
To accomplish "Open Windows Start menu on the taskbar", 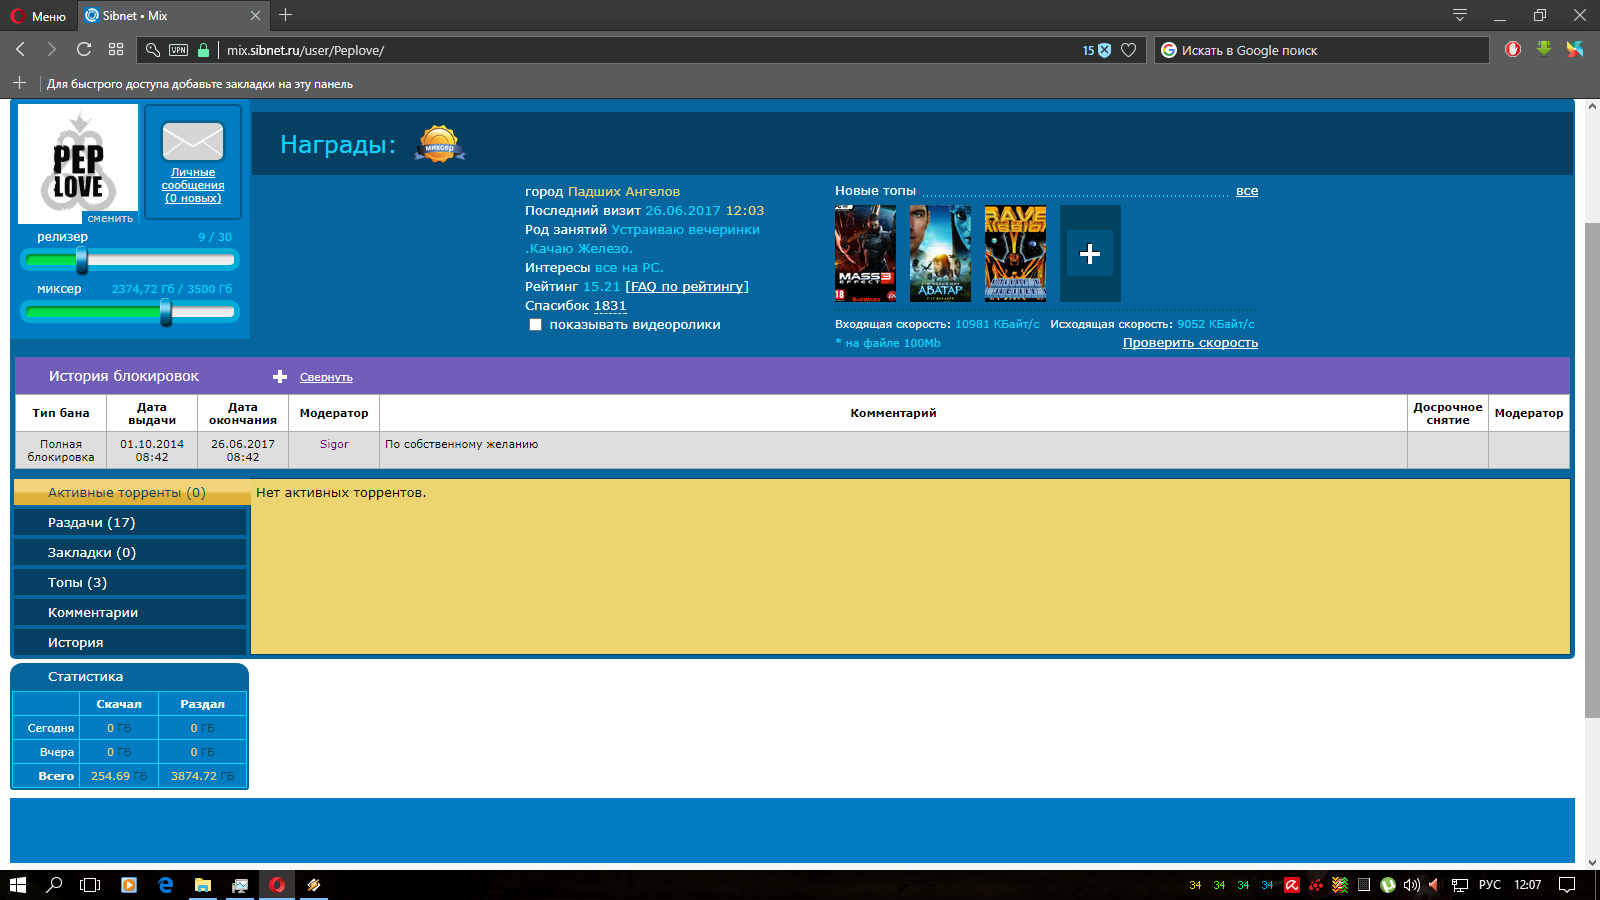I will (18, 885).
